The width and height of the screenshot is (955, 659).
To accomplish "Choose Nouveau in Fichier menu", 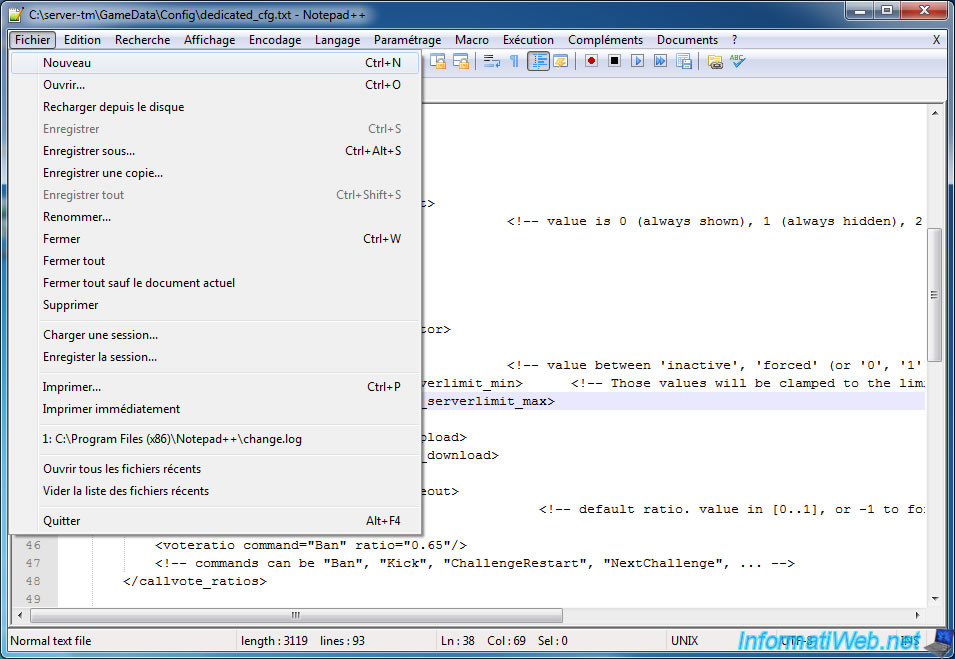I will coord(216,63).
